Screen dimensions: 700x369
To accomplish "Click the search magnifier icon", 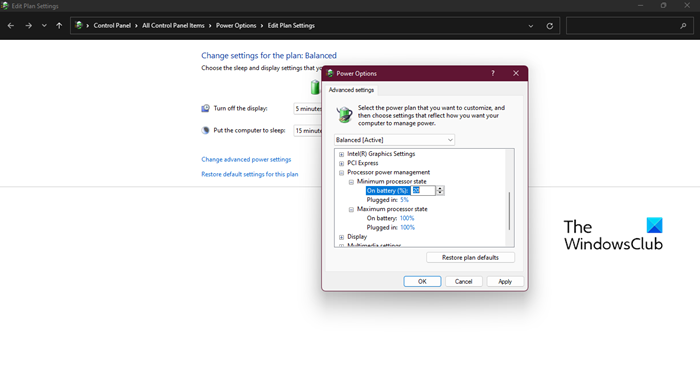I will tap(683, 26).
